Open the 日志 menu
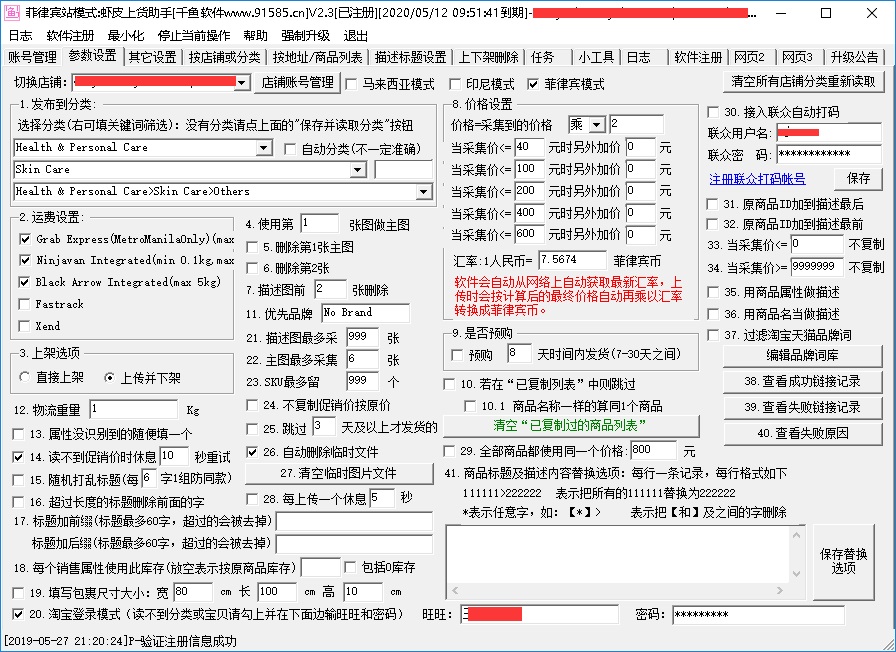 pos(21,35)
